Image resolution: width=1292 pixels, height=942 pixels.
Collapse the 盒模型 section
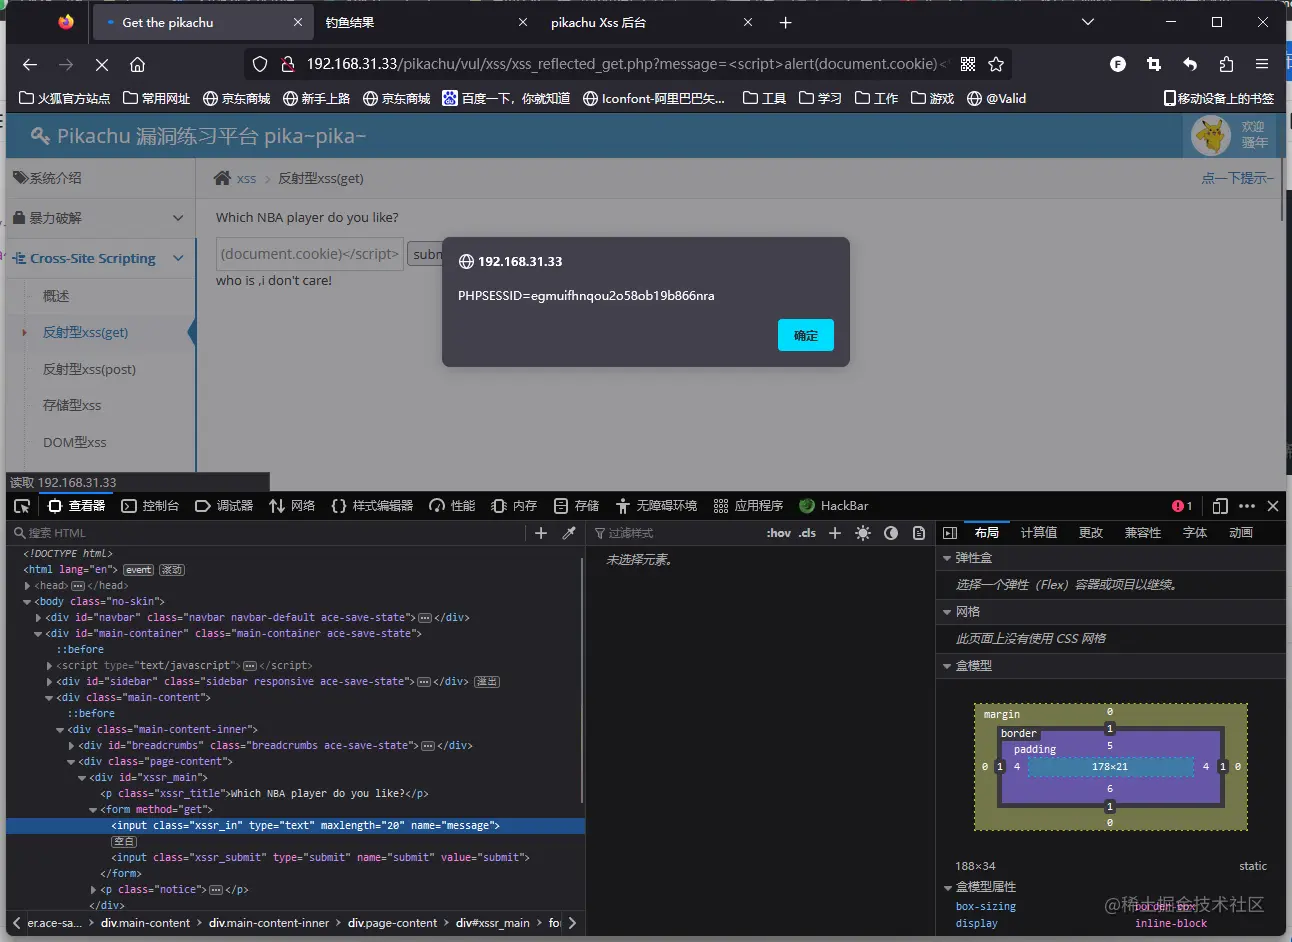point(947,666)
